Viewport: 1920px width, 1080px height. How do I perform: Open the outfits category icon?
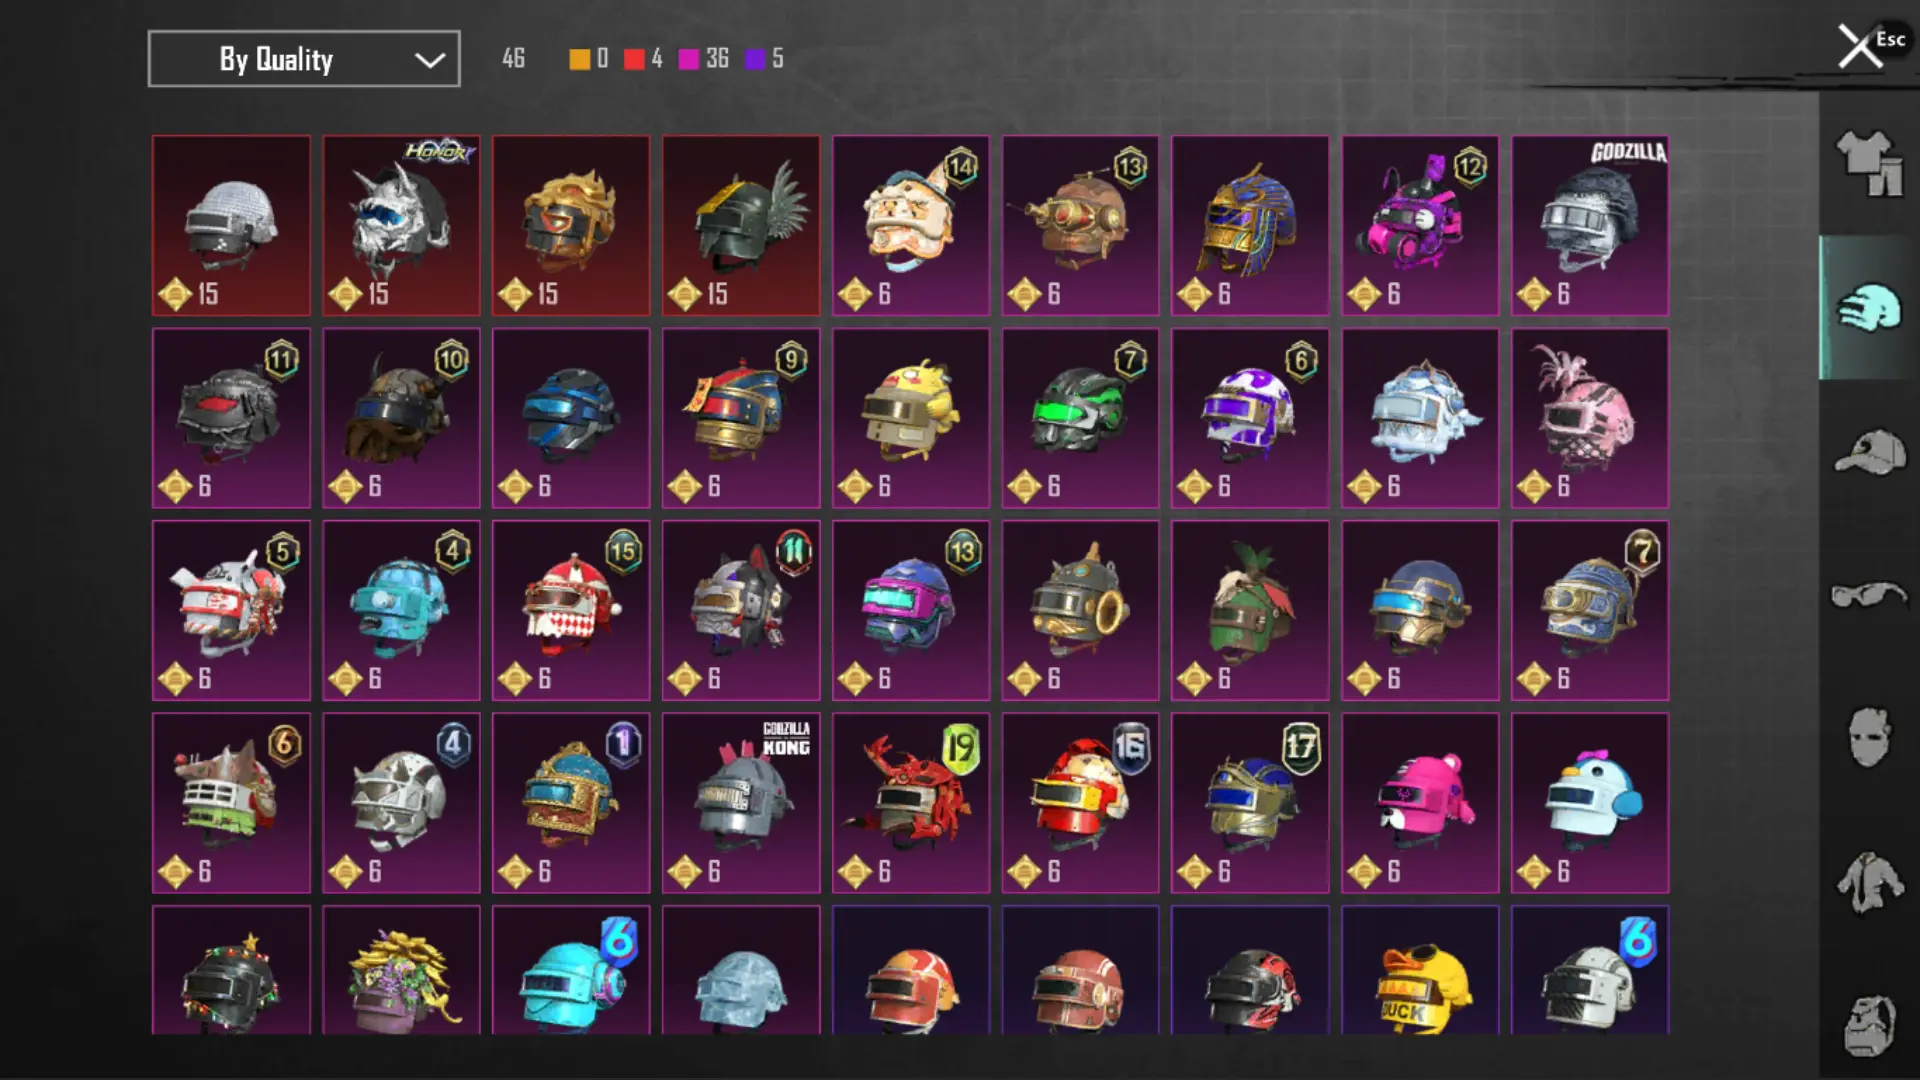1869,163
